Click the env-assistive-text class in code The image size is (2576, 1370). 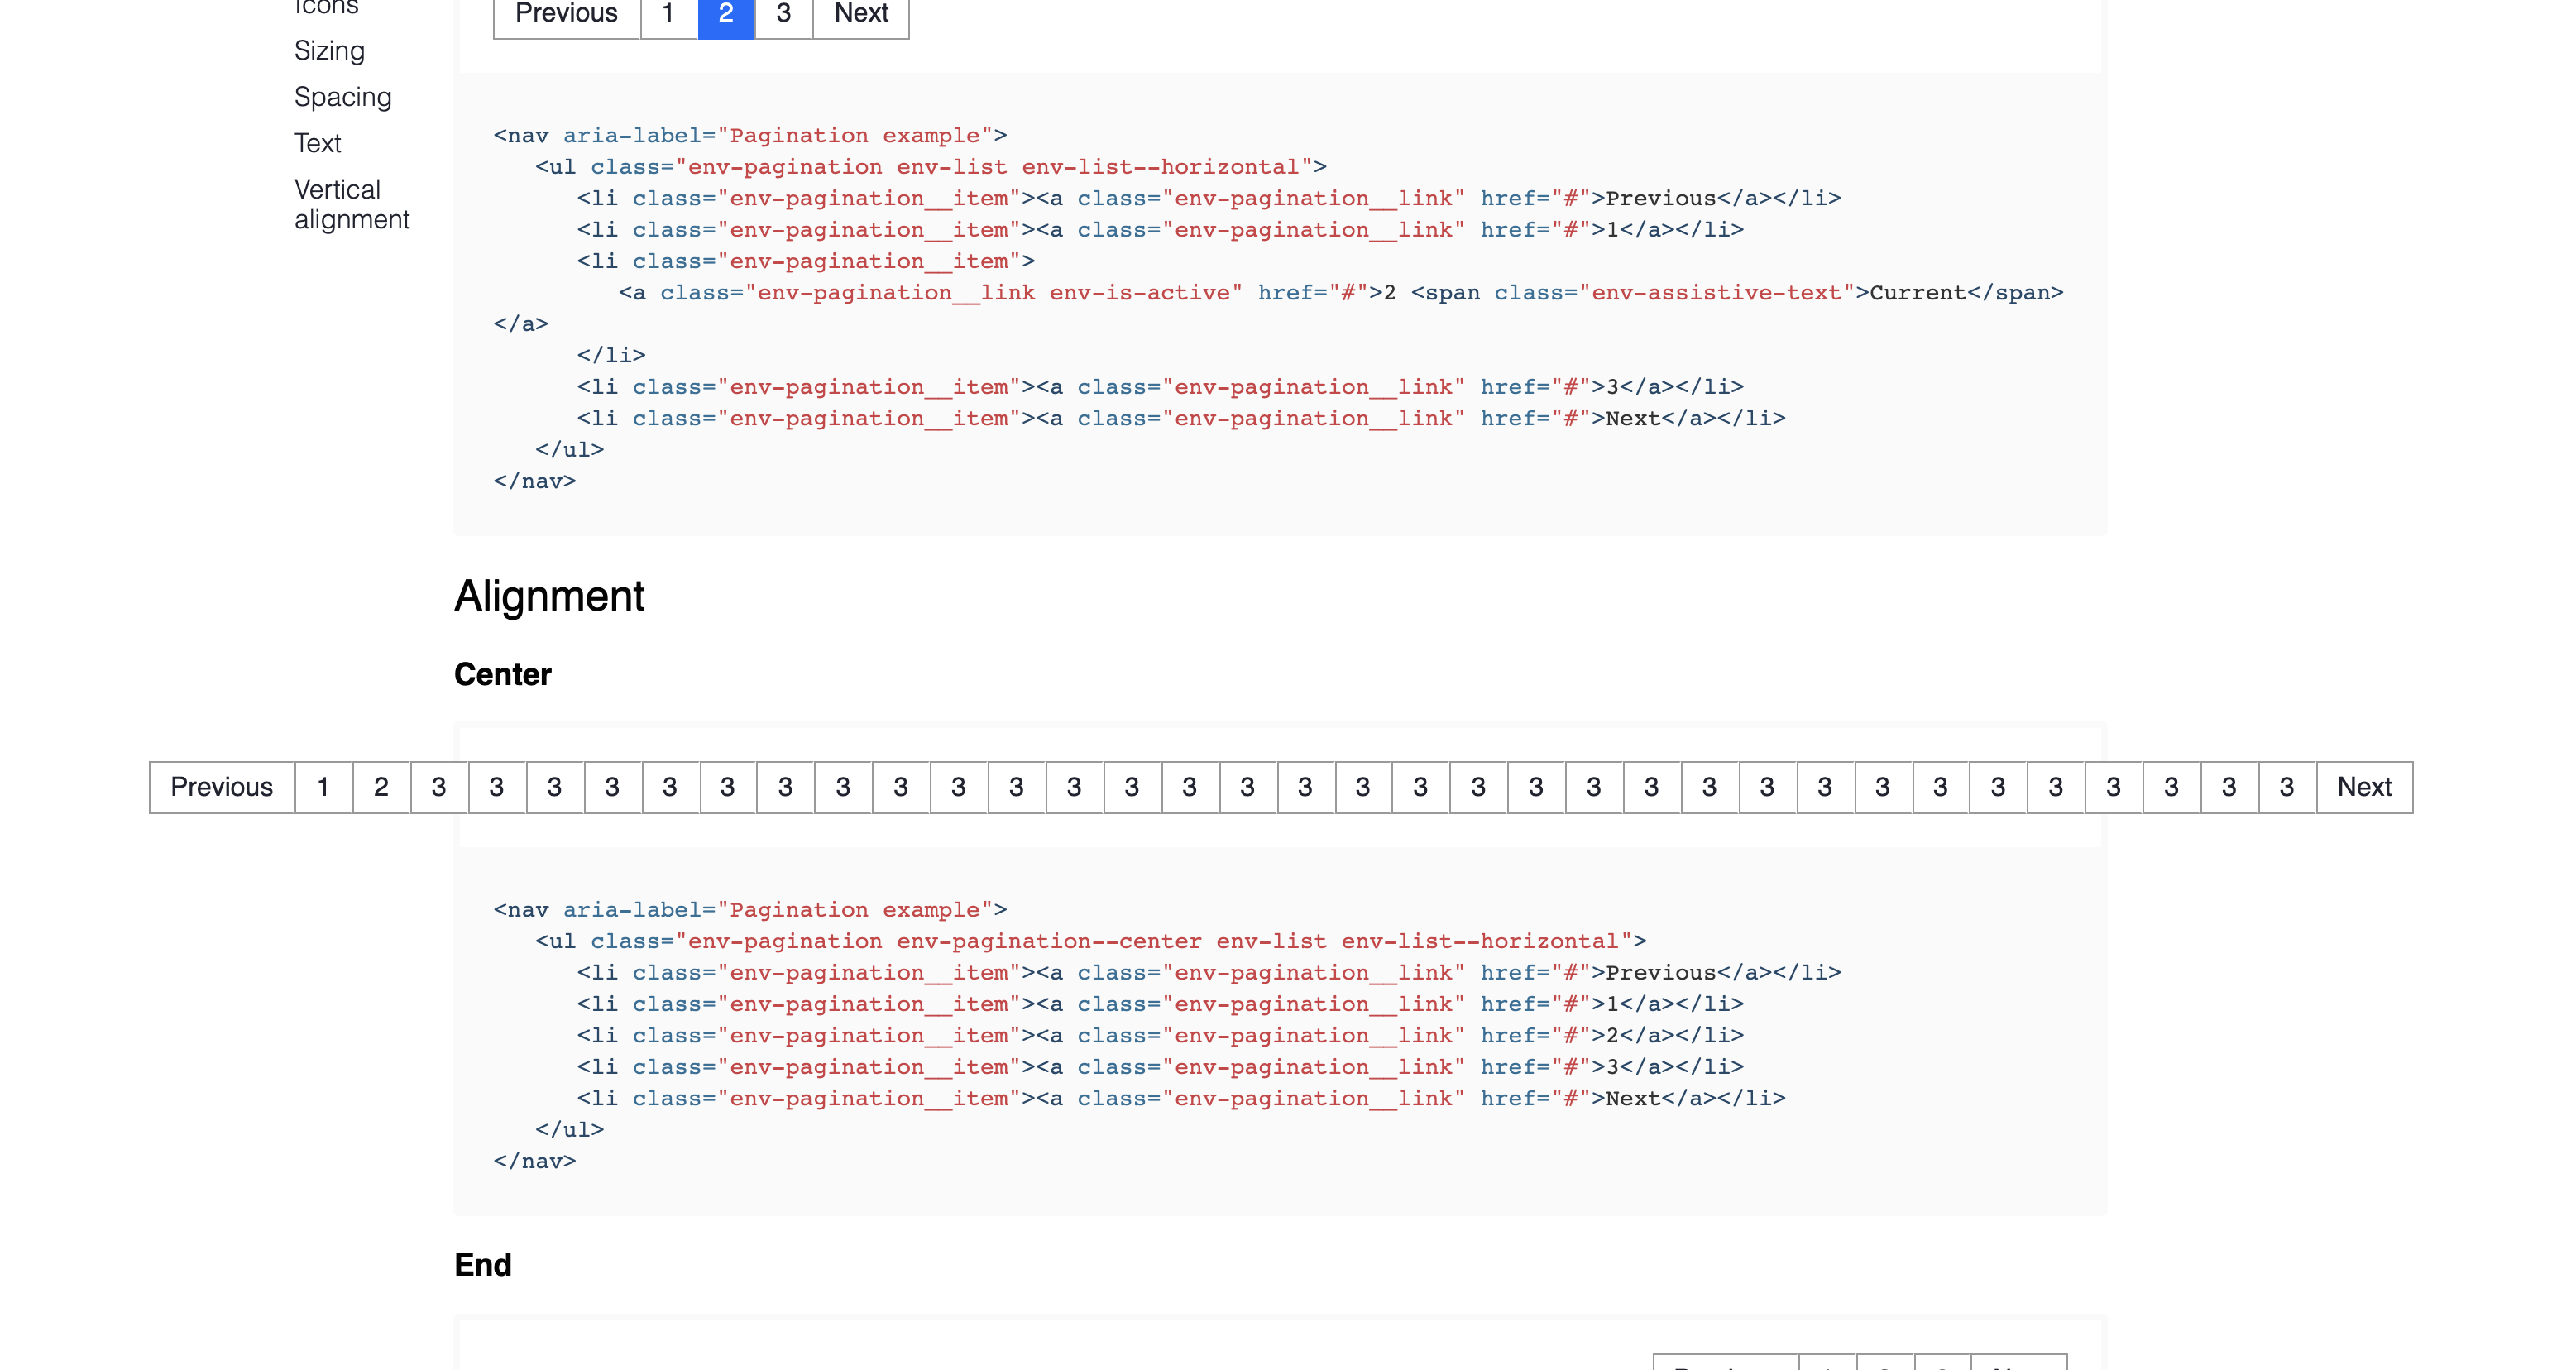(1716, 292)
